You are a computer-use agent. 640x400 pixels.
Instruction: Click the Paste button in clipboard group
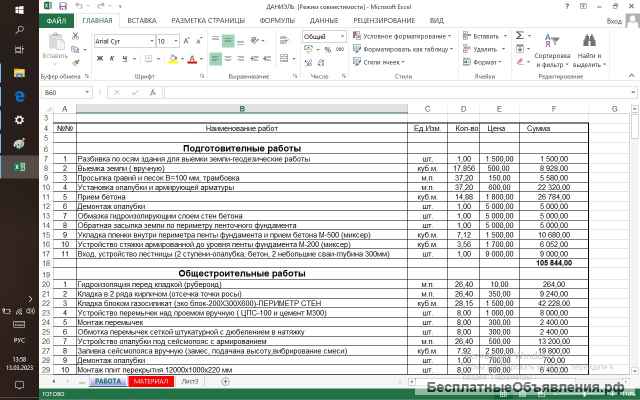click(x=55, y=47)
